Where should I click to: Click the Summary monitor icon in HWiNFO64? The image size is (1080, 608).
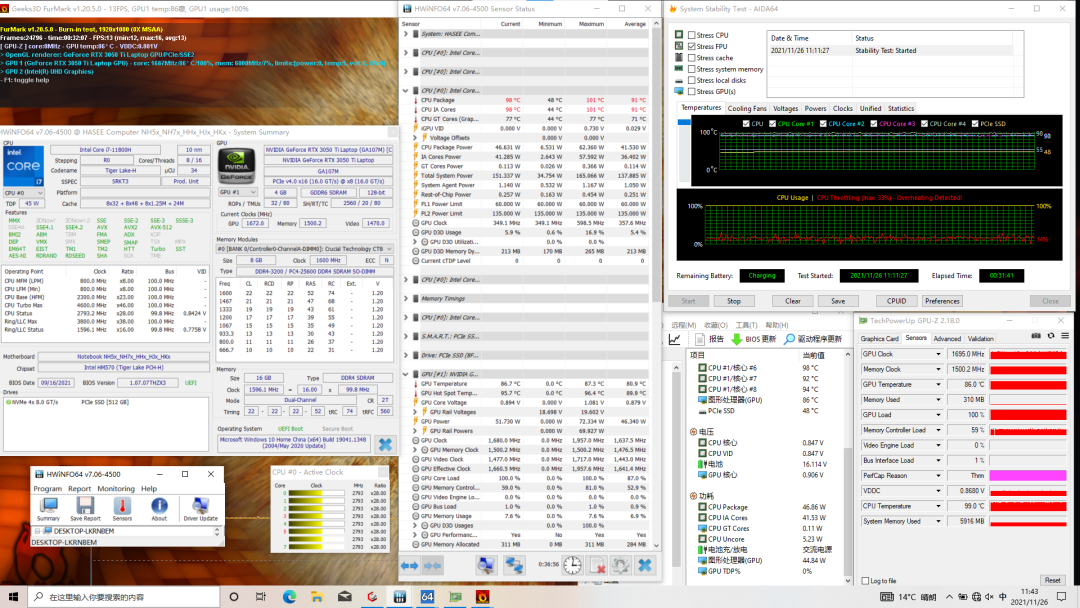pos(48,507)
